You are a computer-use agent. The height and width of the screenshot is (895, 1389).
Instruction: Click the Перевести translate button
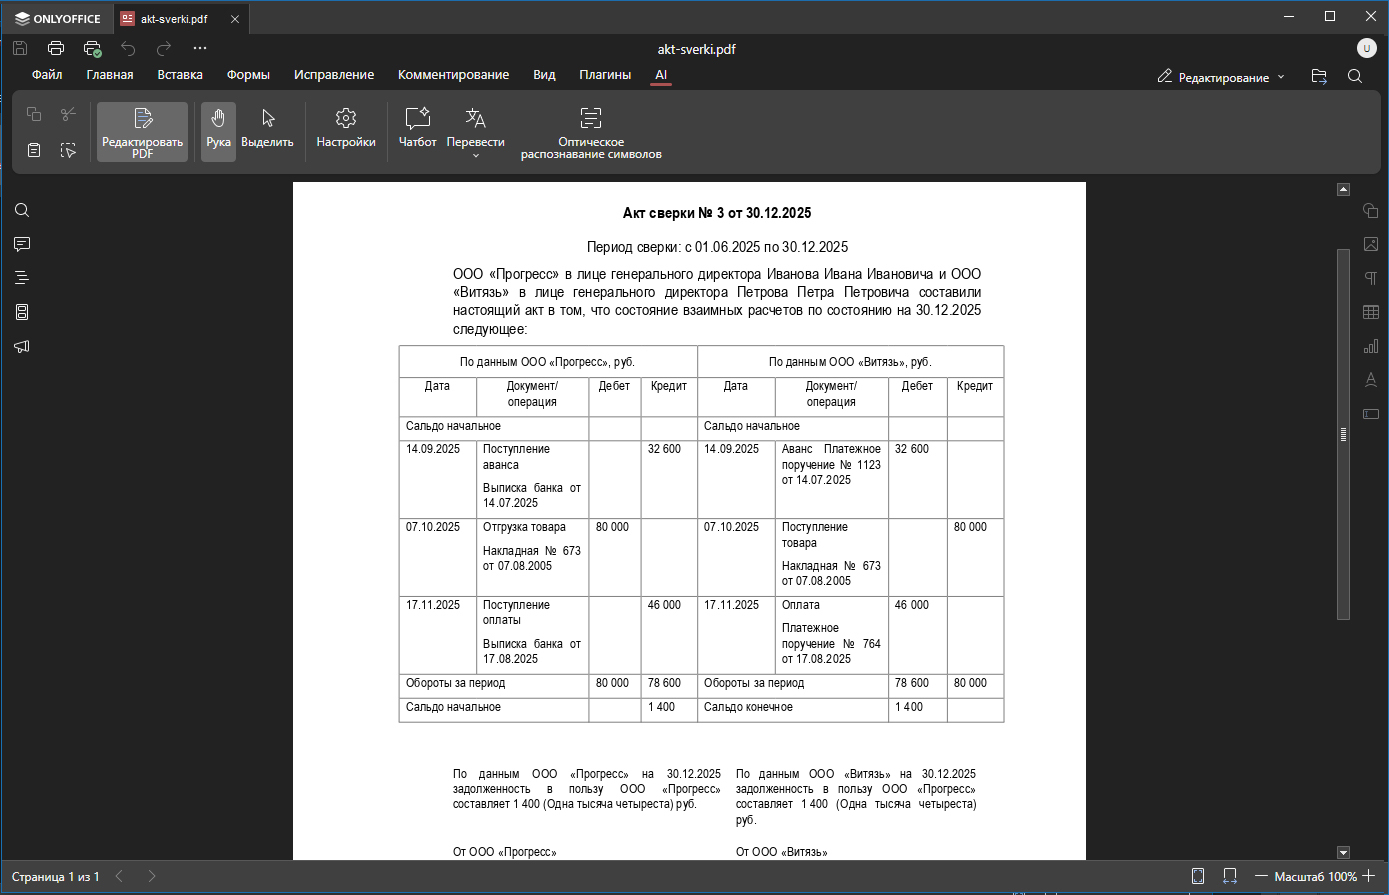tap(476, 126)
